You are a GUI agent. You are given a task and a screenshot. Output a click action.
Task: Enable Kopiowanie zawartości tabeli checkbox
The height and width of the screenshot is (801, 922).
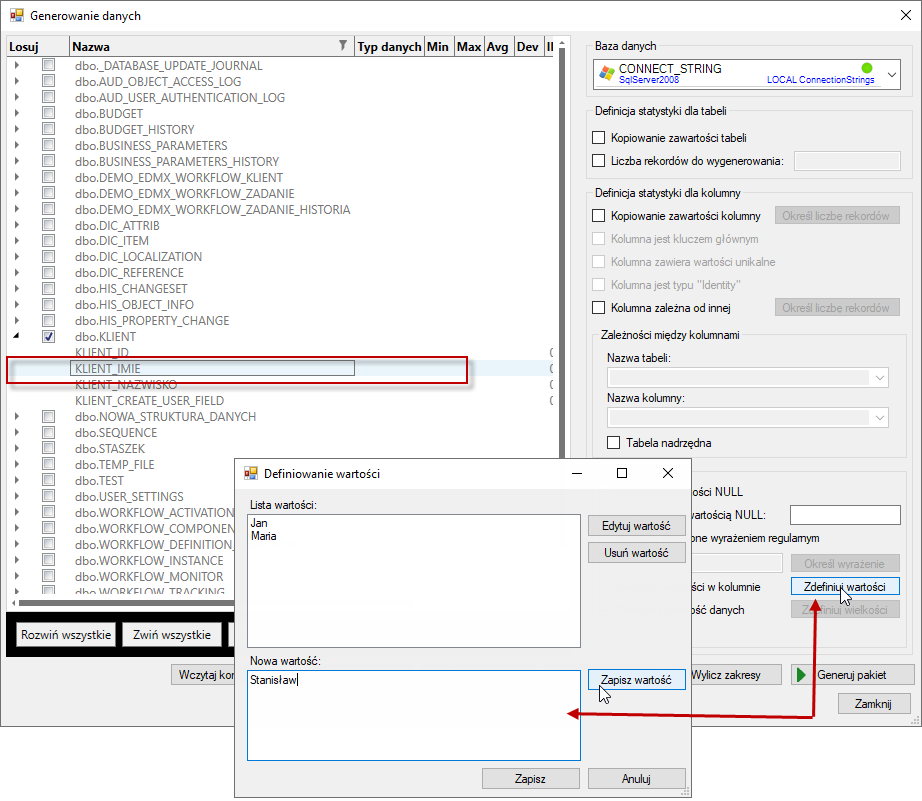[x=599, y=138]
